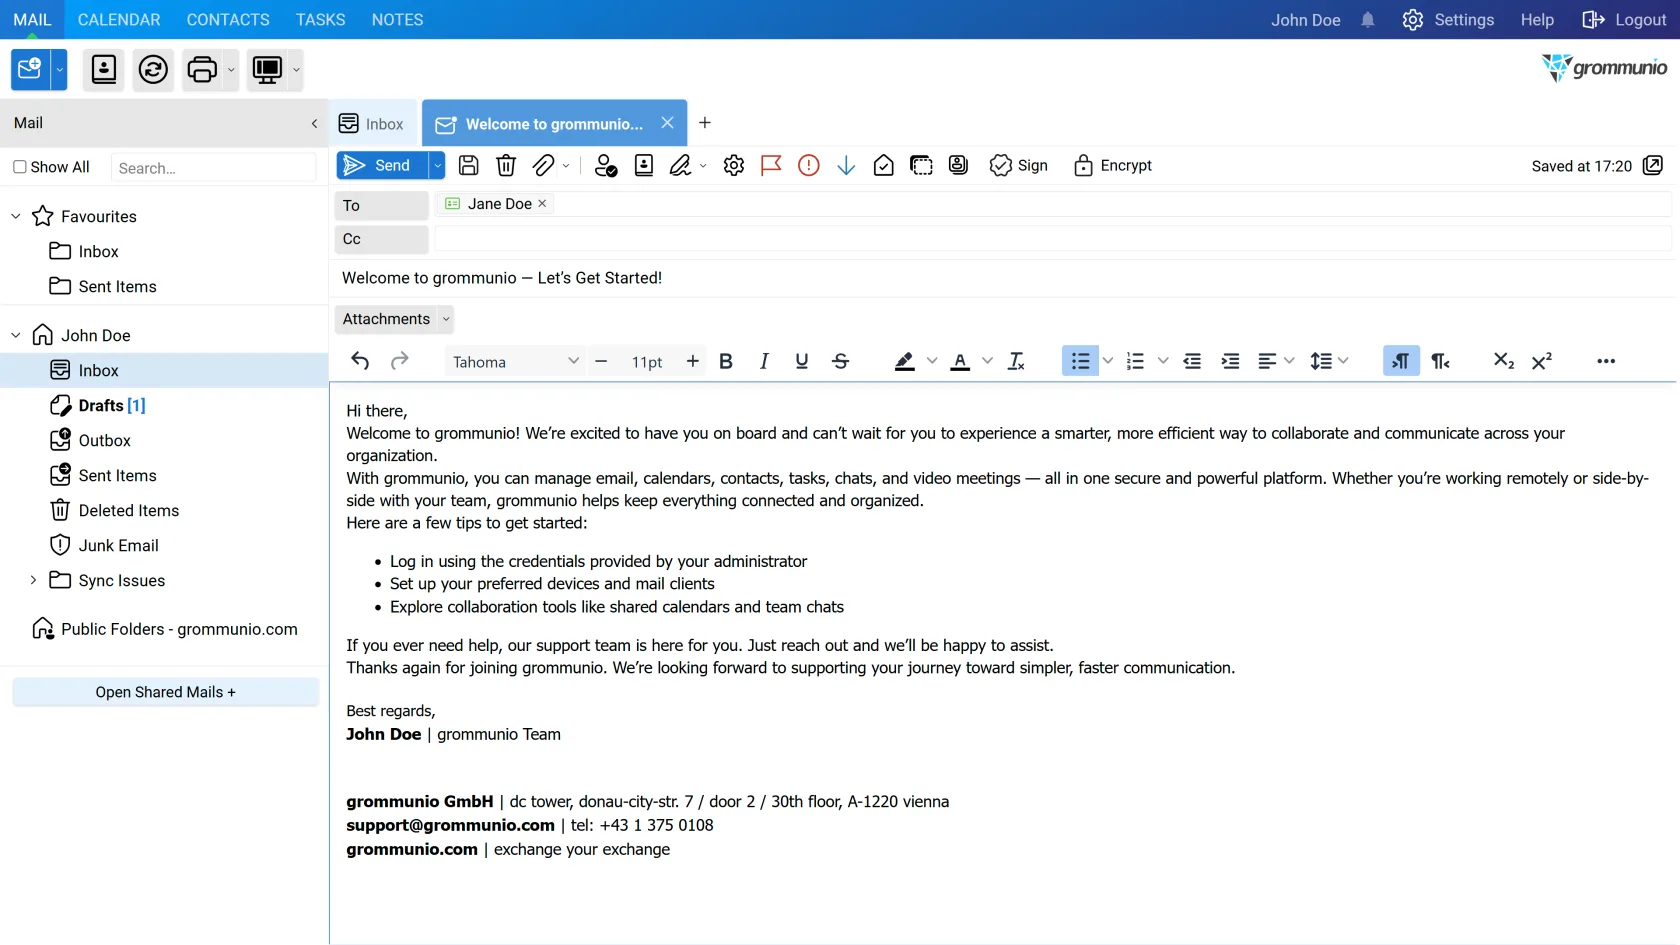This screenshot has width=1680, height=945.
Task: Open the line spacing dropdown
Action: [x=1329, y=361]
